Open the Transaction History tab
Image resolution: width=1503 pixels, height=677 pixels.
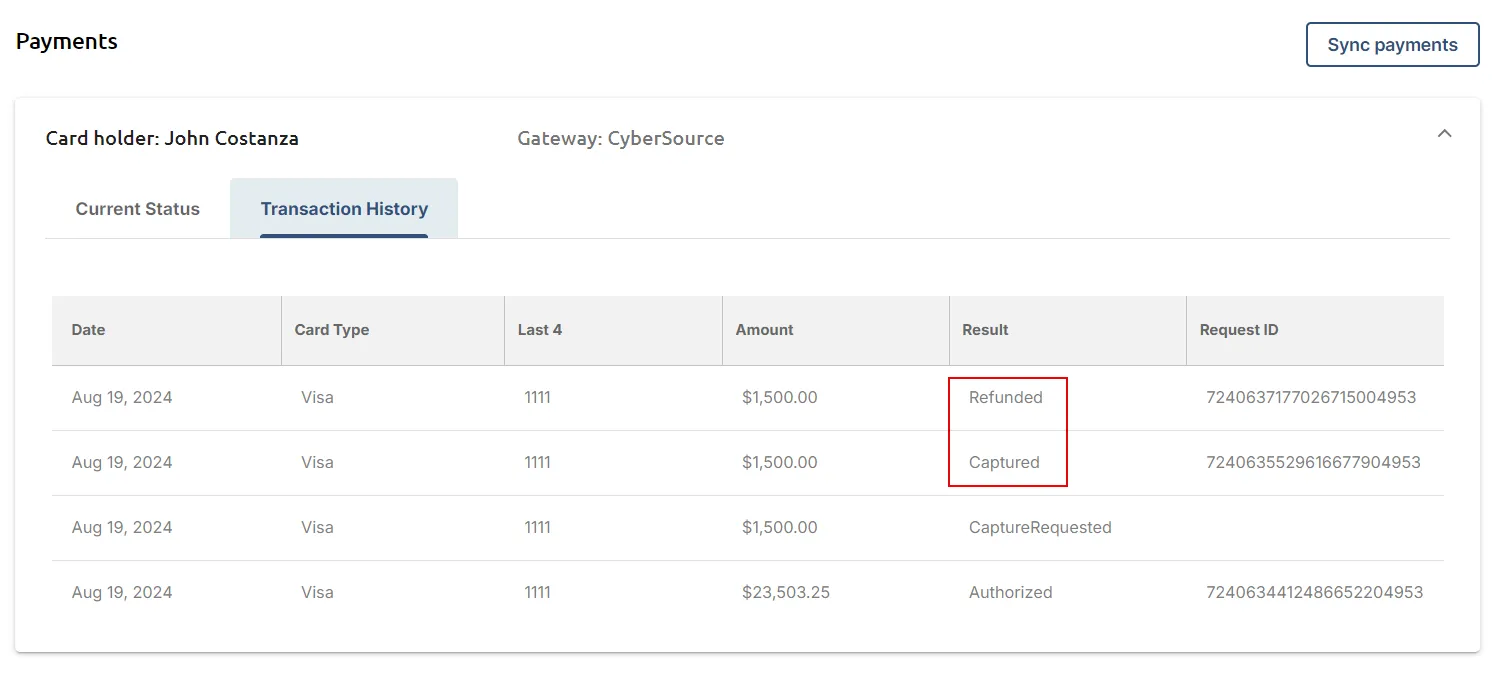(344, 209)
